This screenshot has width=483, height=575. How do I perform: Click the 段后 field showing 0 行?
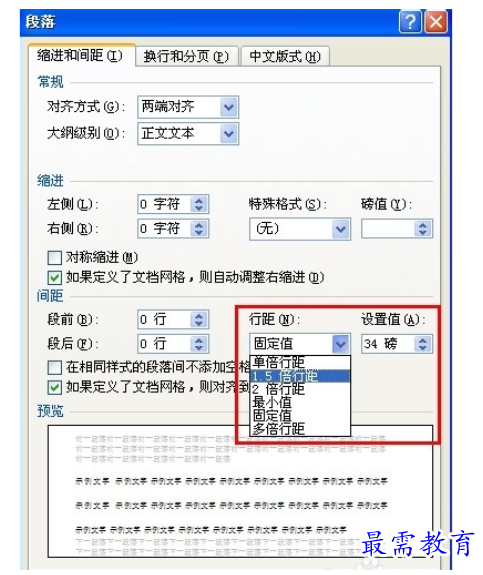[173, 344]
